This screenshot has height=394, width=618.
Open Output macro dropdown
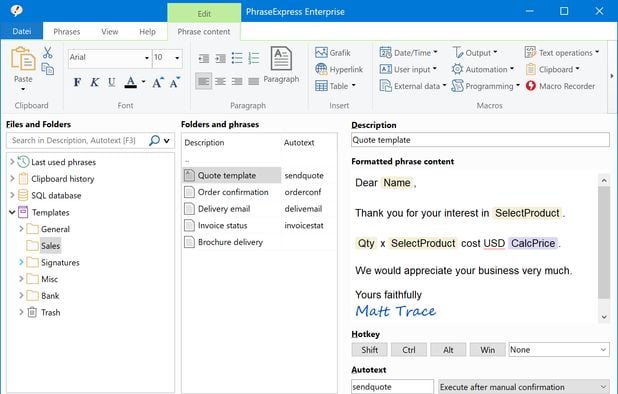point(495,52)
